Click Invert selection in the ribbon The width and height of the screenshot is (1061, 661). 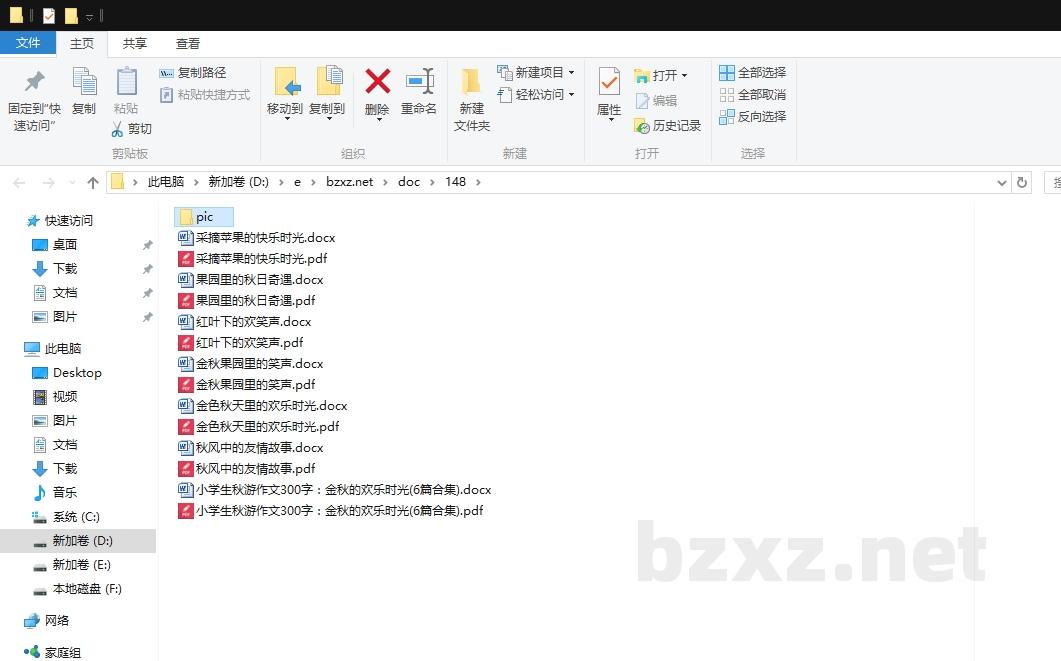(x=753, y=117)
